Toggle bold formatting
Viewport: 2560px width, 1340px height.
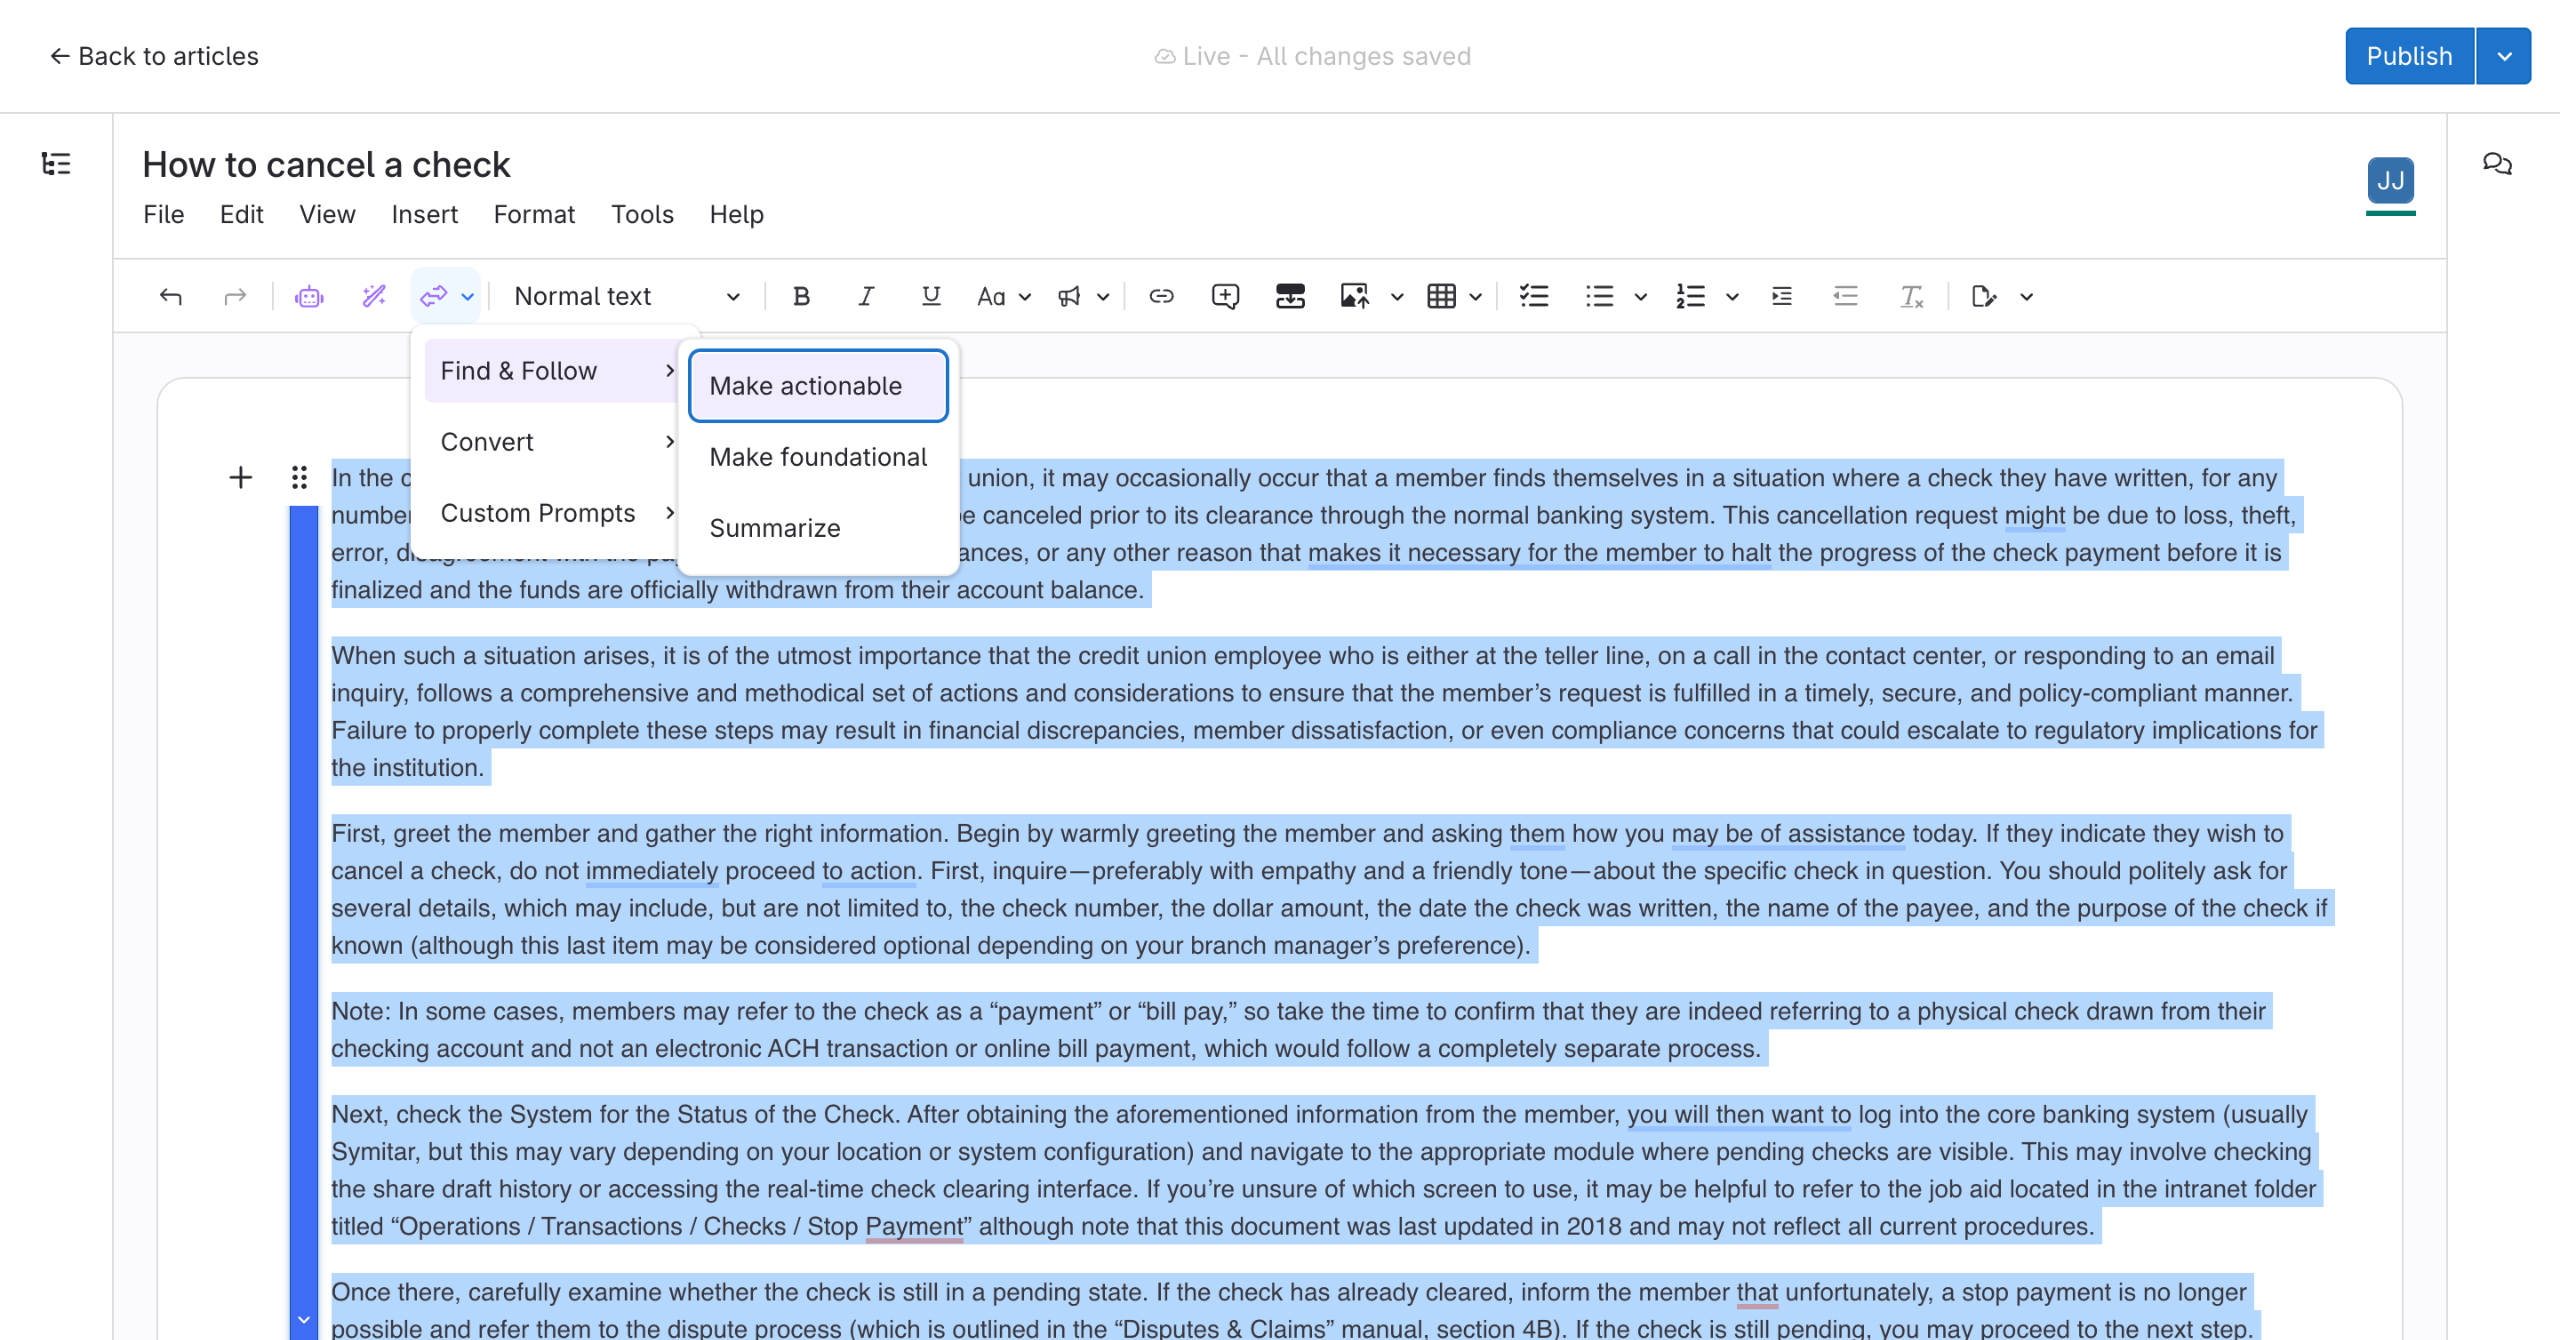coord(801,296)
